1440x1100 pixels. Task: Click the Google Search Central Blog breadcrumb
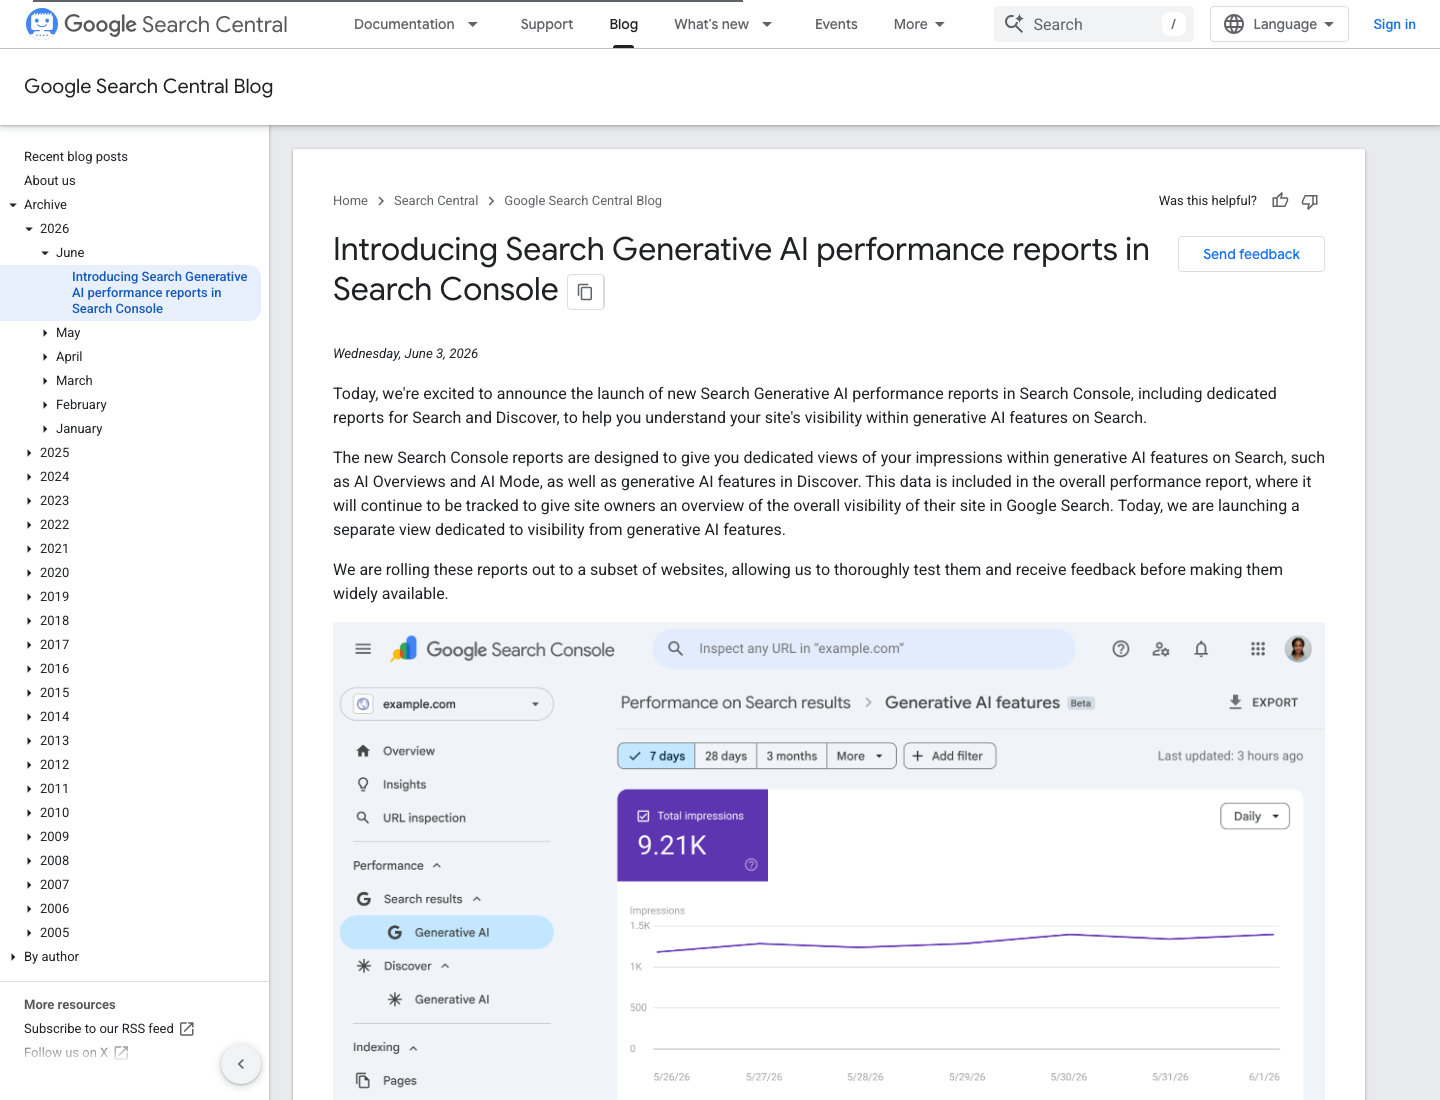pos(583,201)
